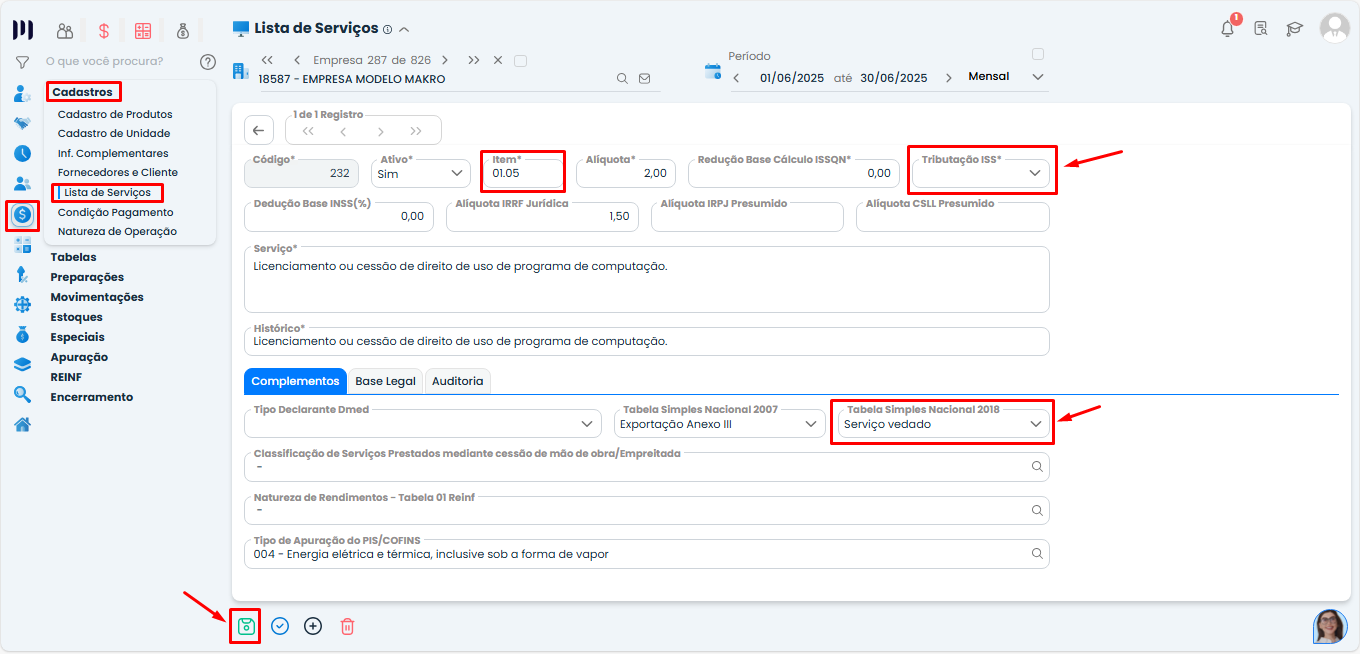This screenshot has height=654, width=1360.
Task: Click the Alíquota input field
Action: (626, 174)
